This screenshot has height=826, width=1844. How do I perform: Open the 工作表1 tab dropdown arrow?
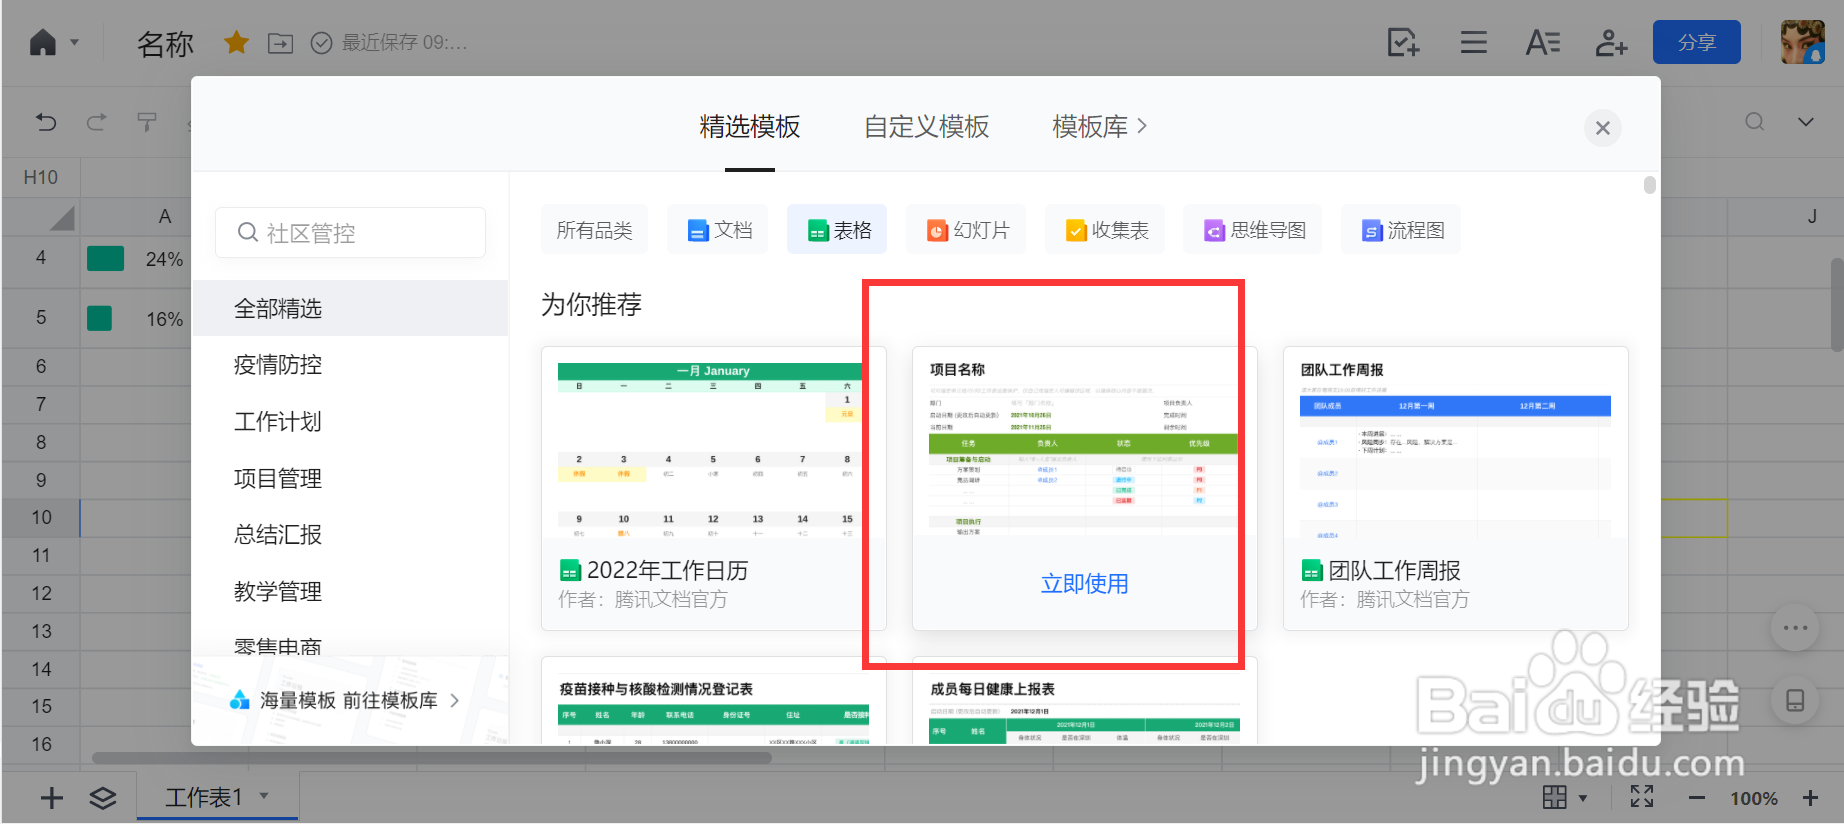(x=265, y=796)
